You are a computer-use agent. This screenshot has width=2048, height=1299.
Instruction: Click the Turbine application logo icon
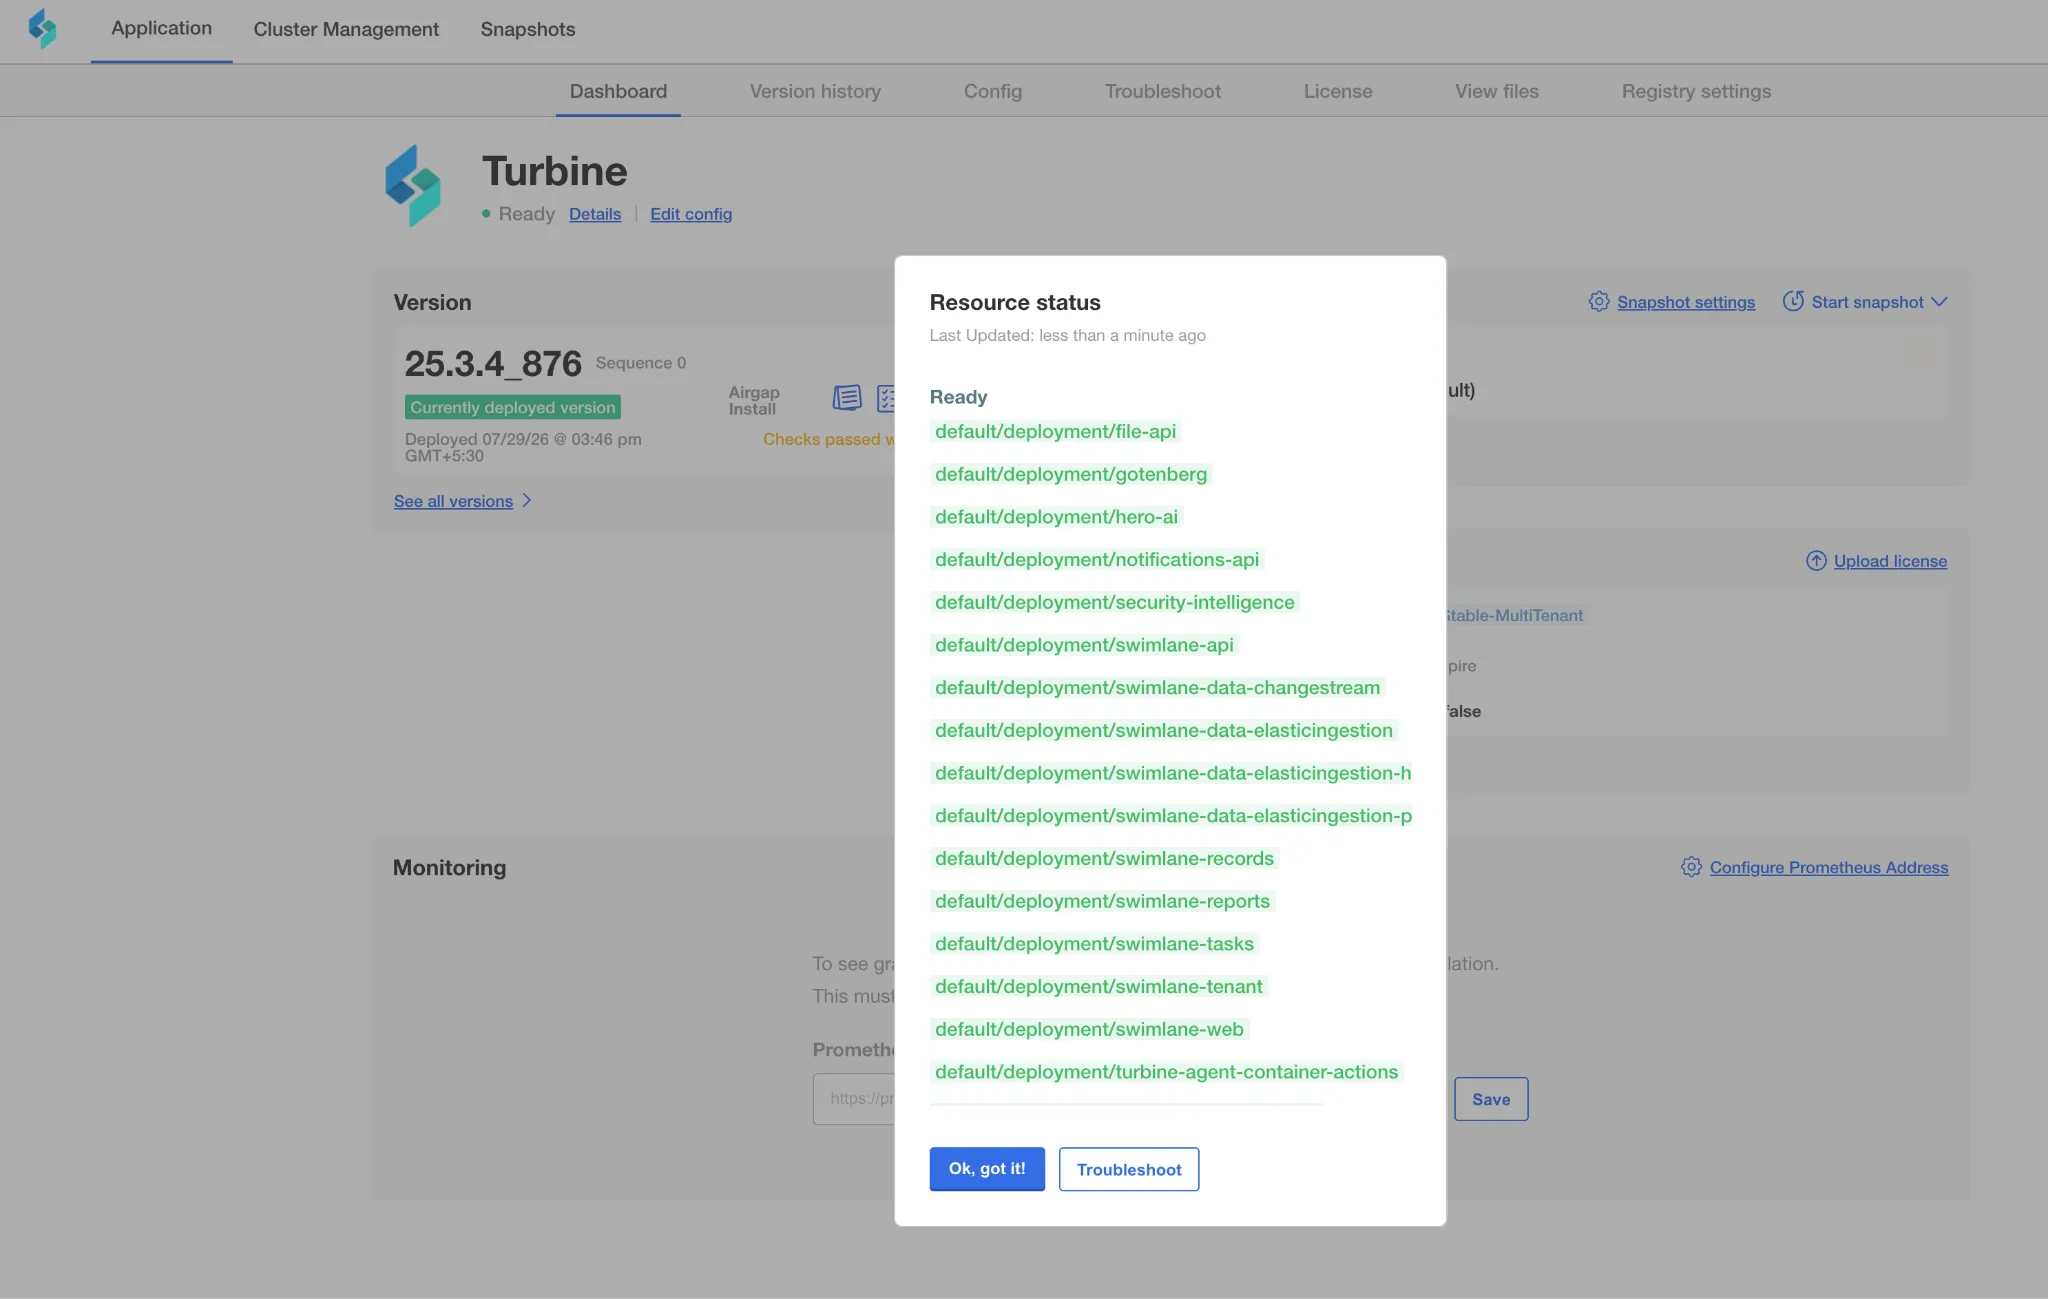pos(413,186)
